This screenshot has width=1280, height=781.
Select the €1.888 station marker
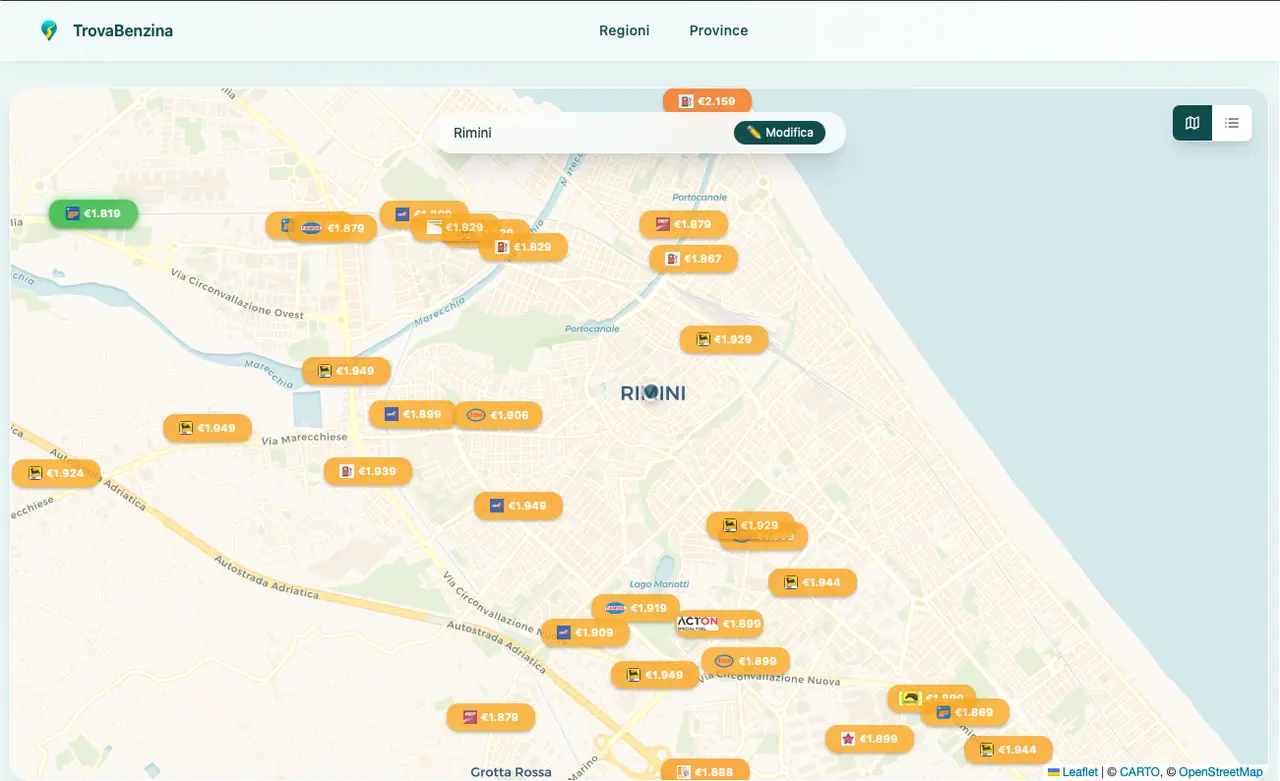(x=705, y=771)
